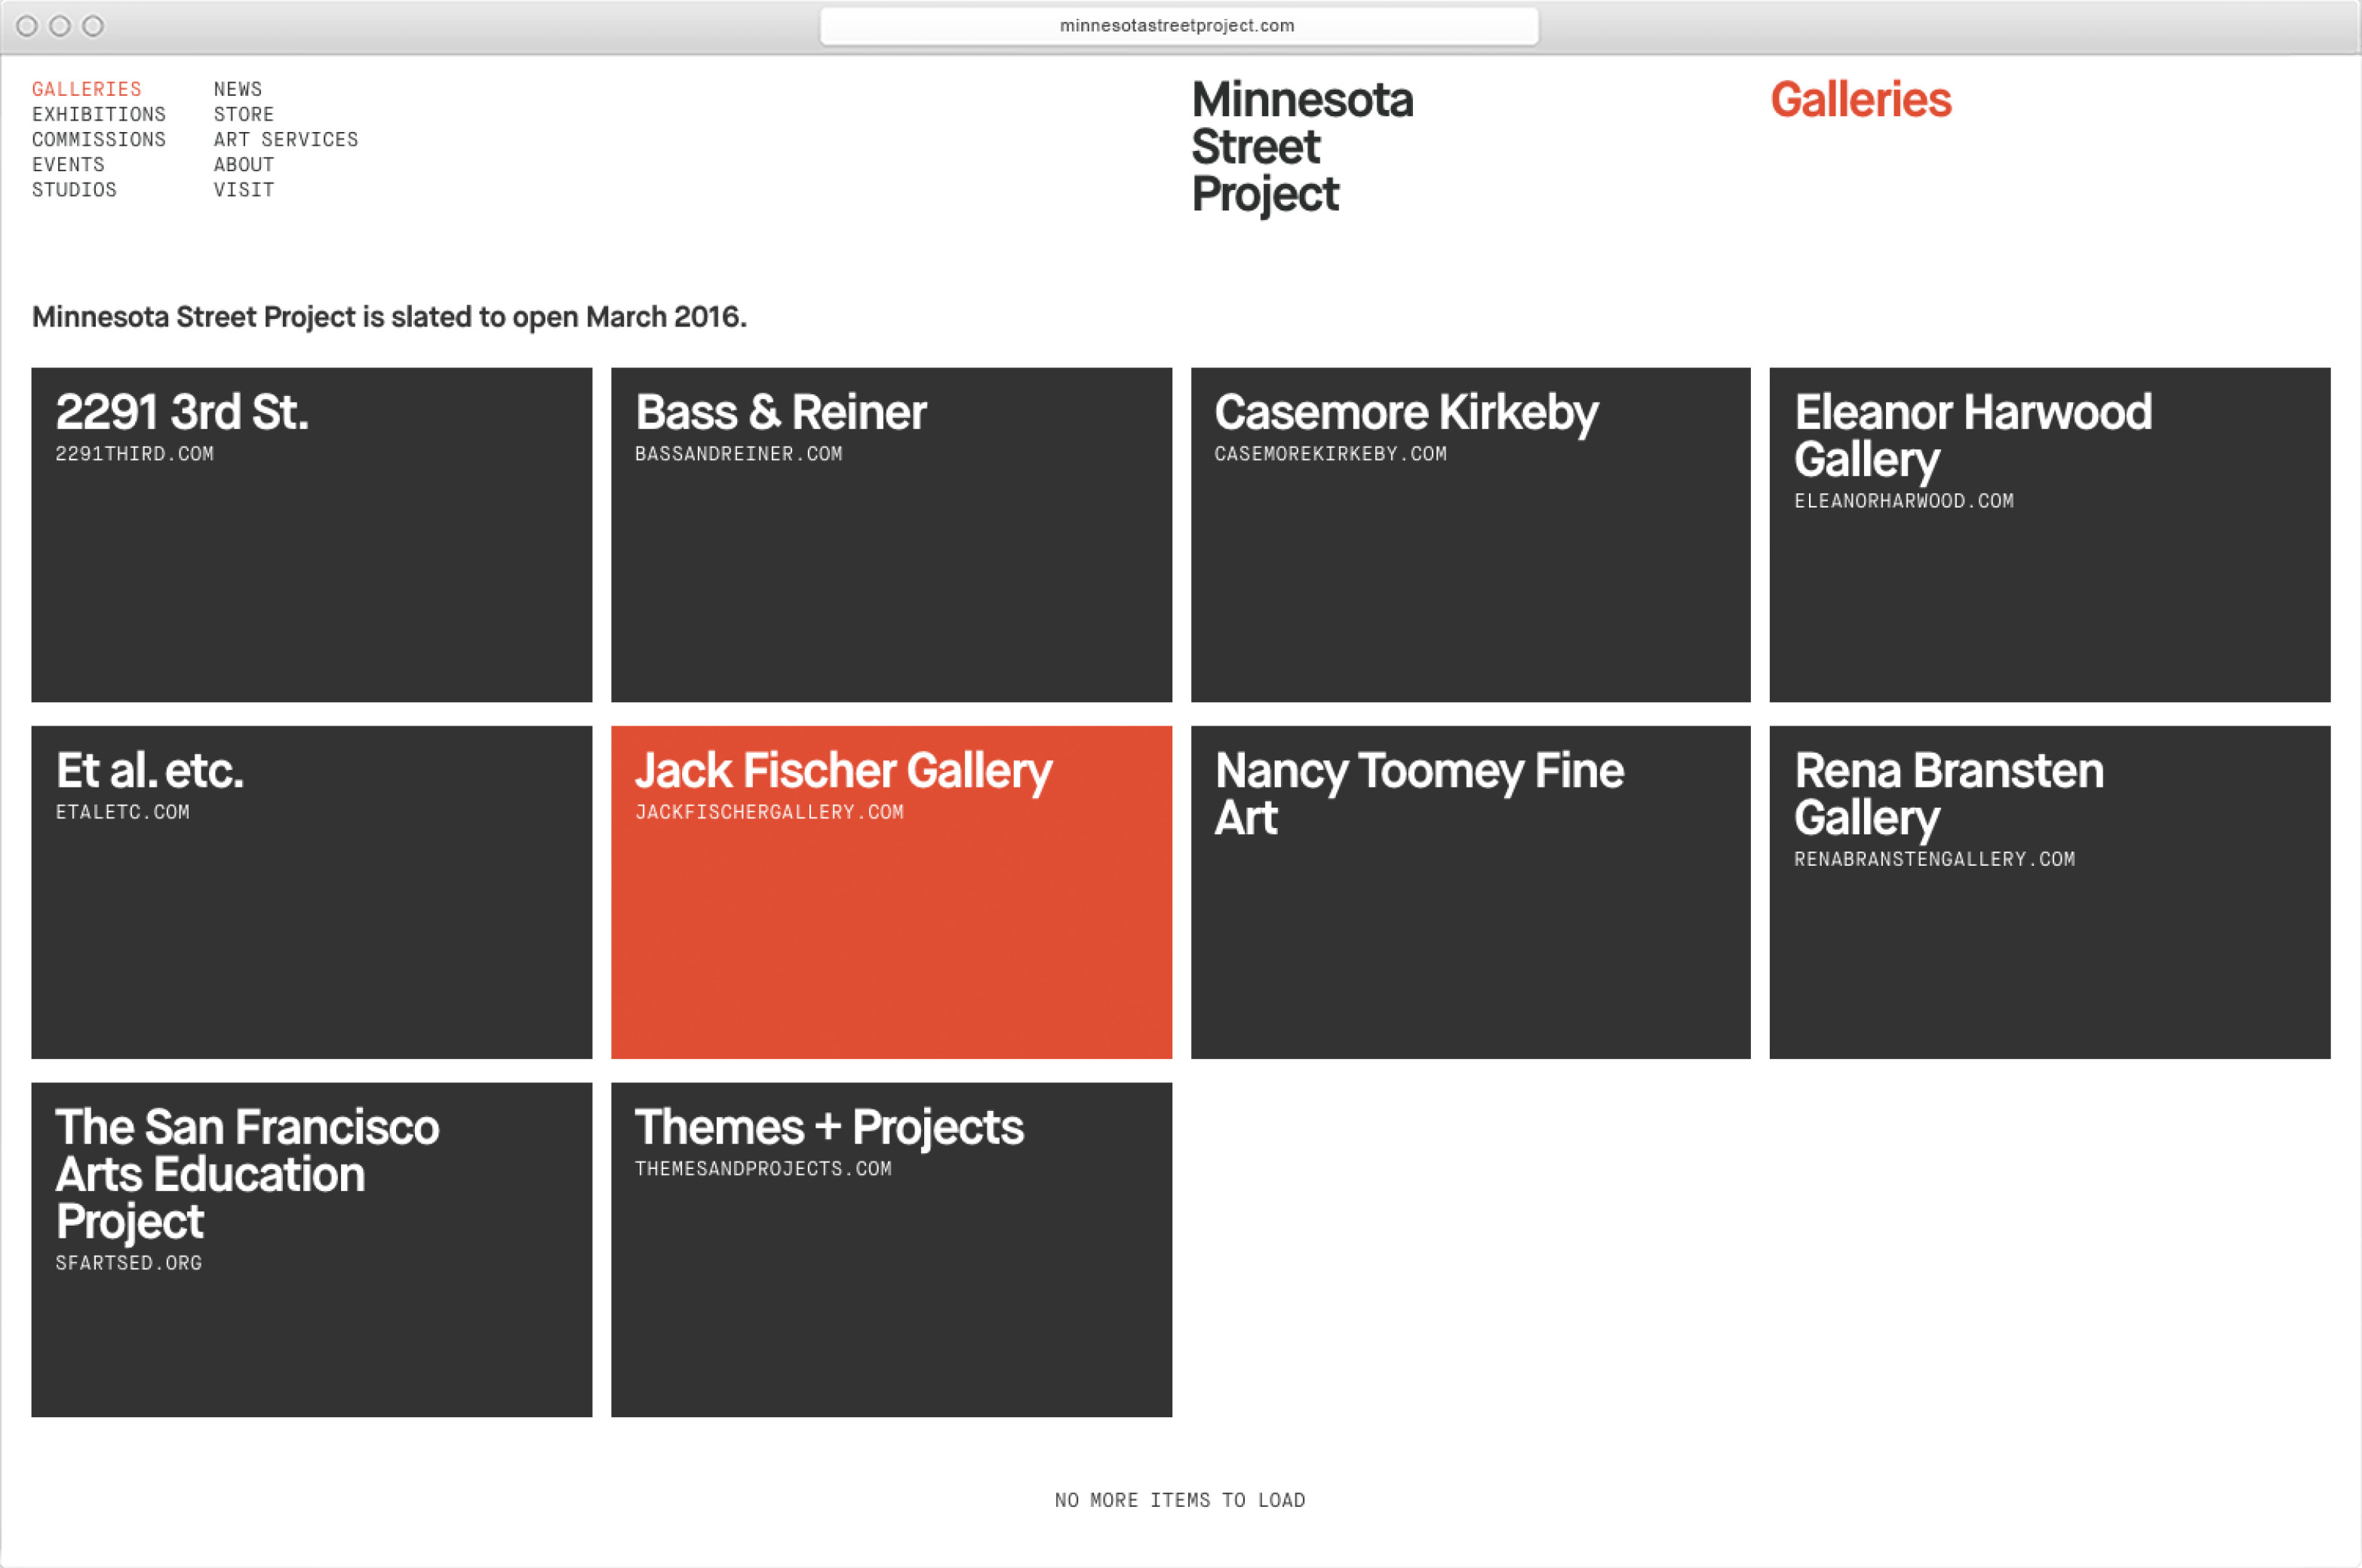The width and height of the screenshot is (2362, 1568).
Task: Open the Themes + Projects gallery title
Action: point(830,1129)
